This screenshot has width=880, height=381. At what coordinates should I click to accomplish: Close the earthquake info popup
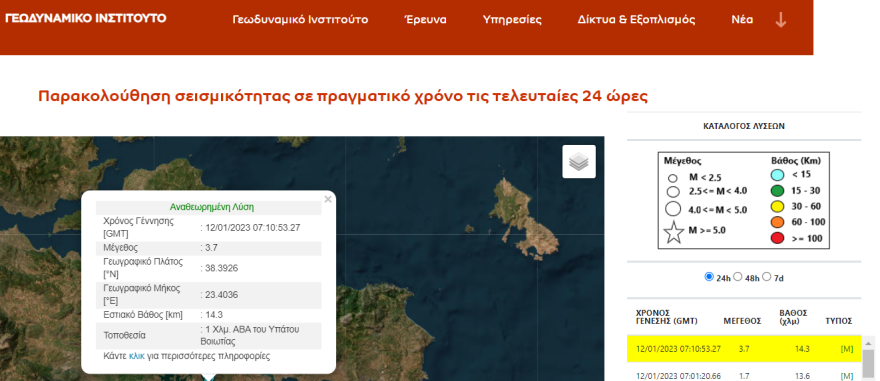(x=328, y=199)
